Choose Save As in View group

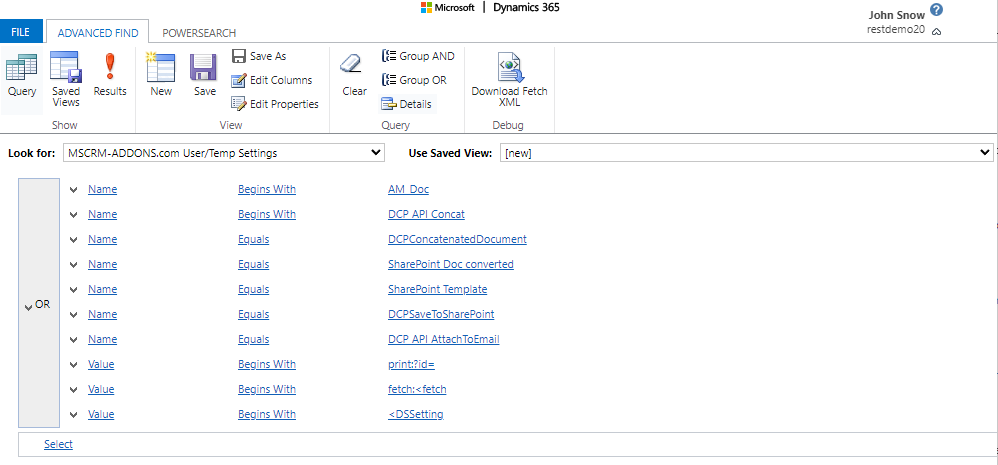pos(259,56)
